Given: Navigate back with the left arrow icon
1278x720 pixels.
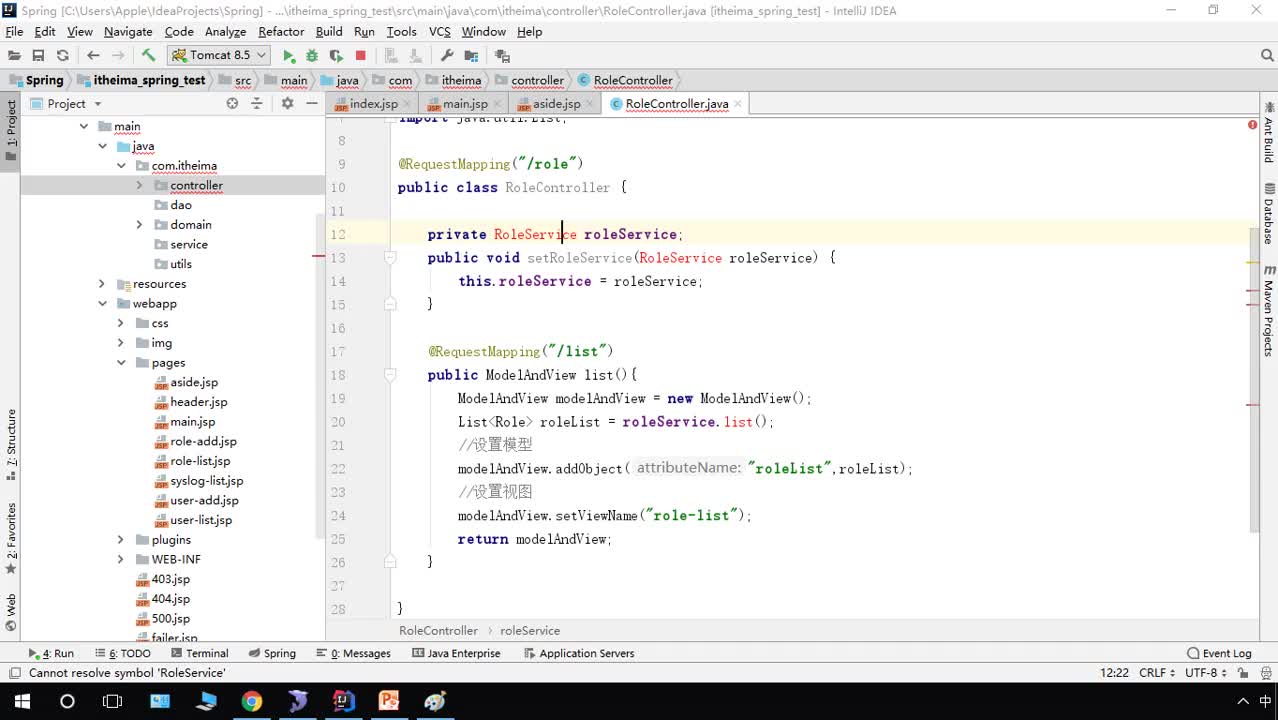Looking at the screenshot, I should (93, 56).
